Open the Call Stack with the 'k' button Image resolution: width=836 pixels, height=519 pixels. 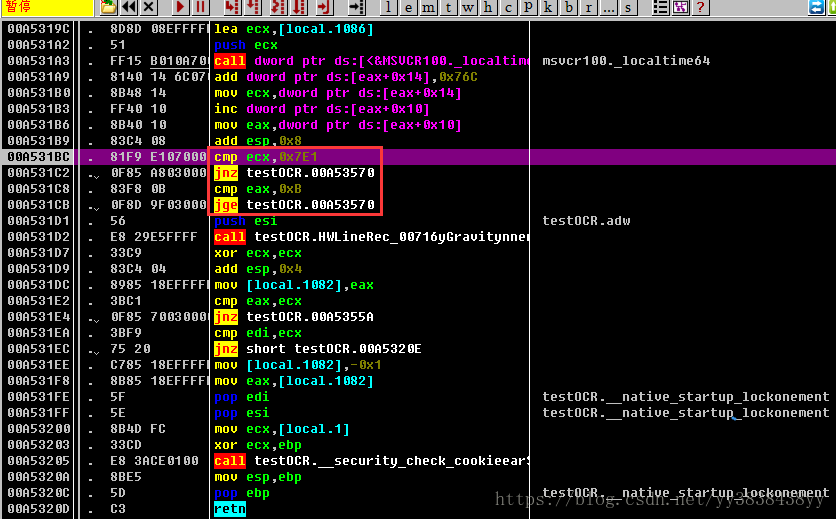coord(548,7)
